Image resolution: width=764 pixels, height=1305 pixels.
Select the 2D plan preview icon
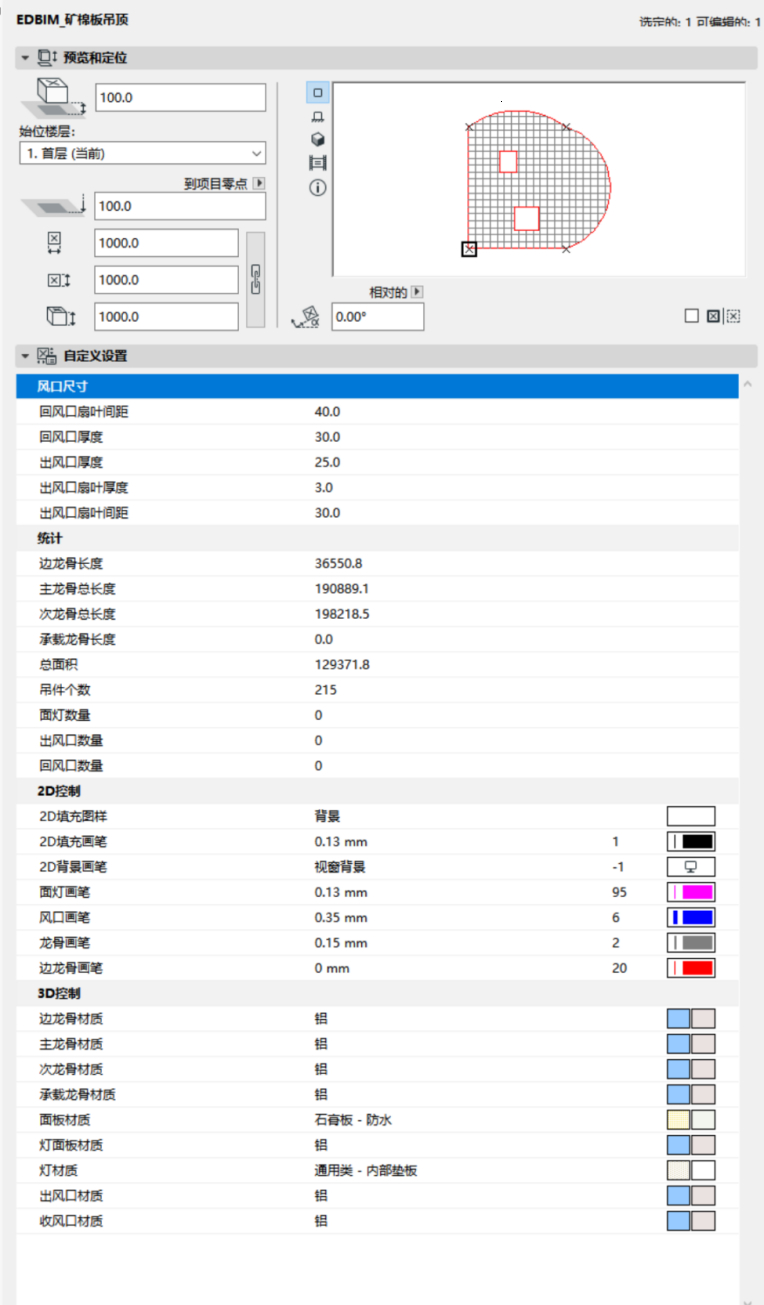(318, 93)
